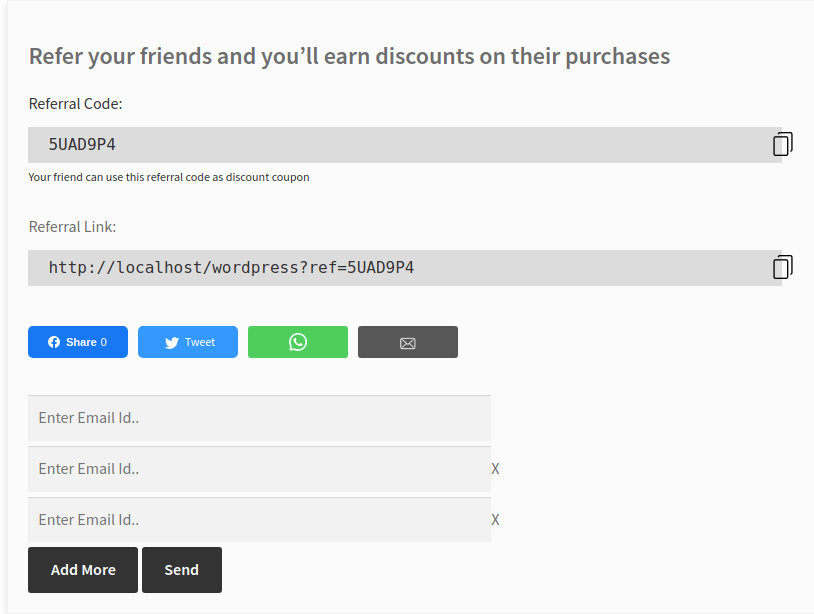814x614 pixels.
Task: Click the first Enter Email Id field
Action: (258, 418)
